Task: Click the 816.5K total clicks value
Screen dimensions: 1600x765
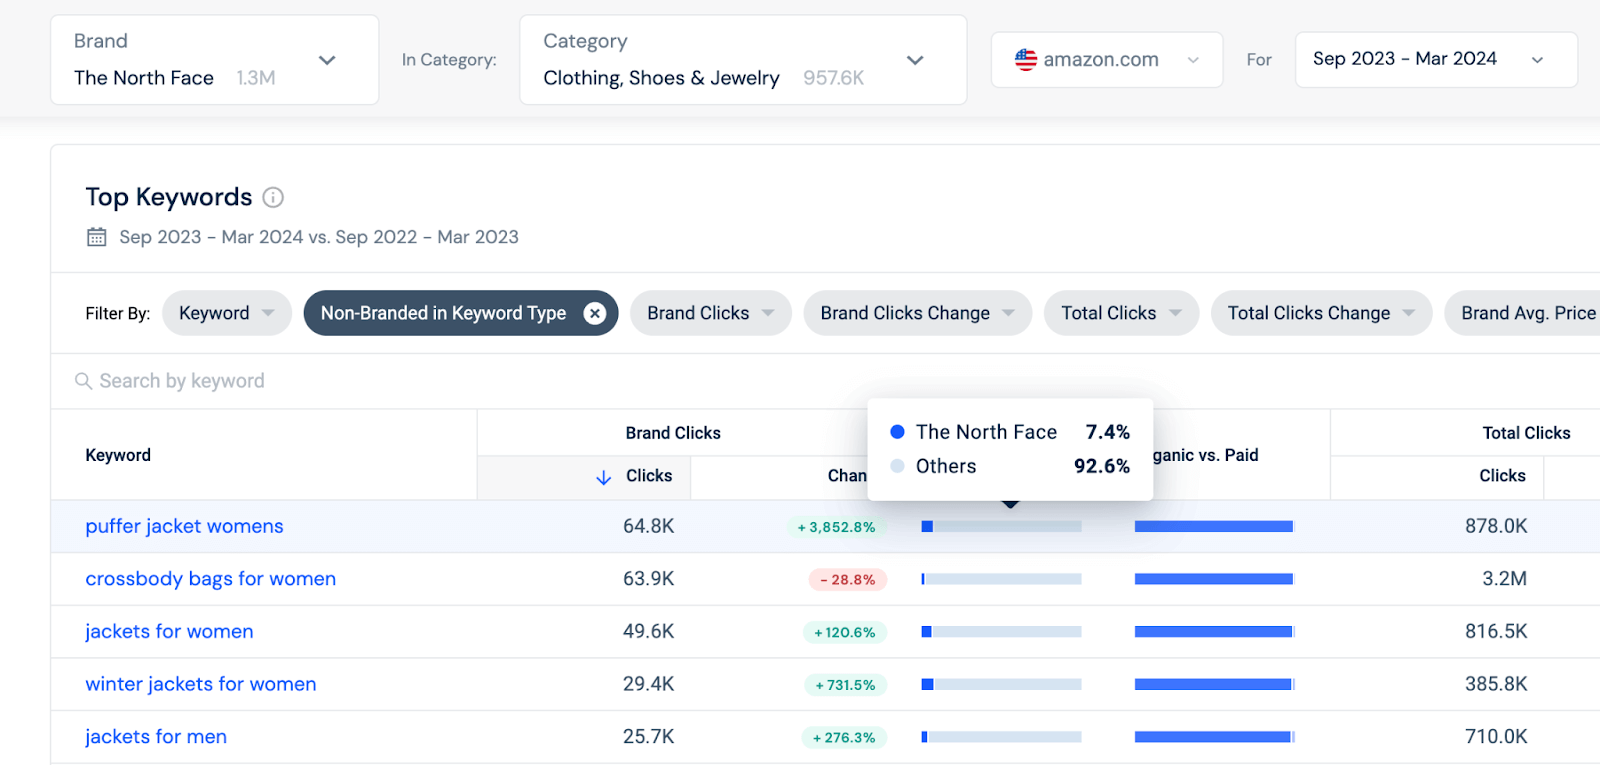Action: point(1496,632)
